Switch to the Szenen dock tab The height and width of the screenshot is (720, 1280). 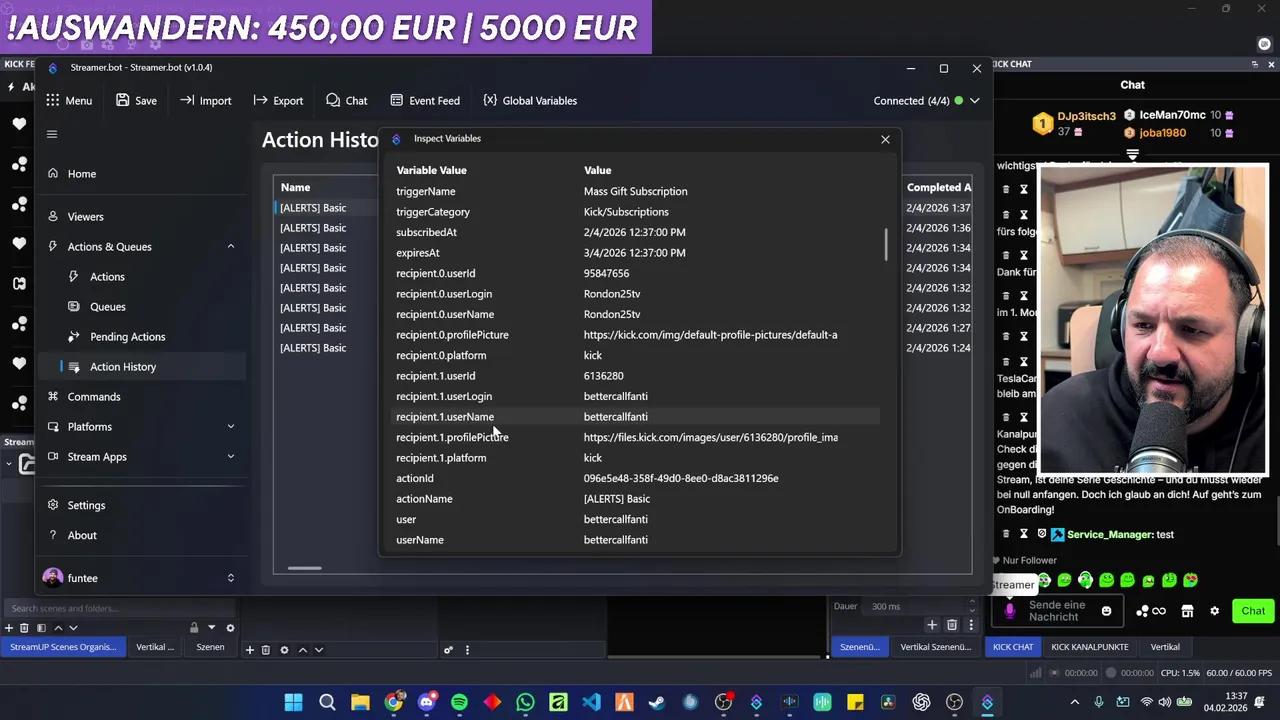pyautogui.click(x=210, y=647)
